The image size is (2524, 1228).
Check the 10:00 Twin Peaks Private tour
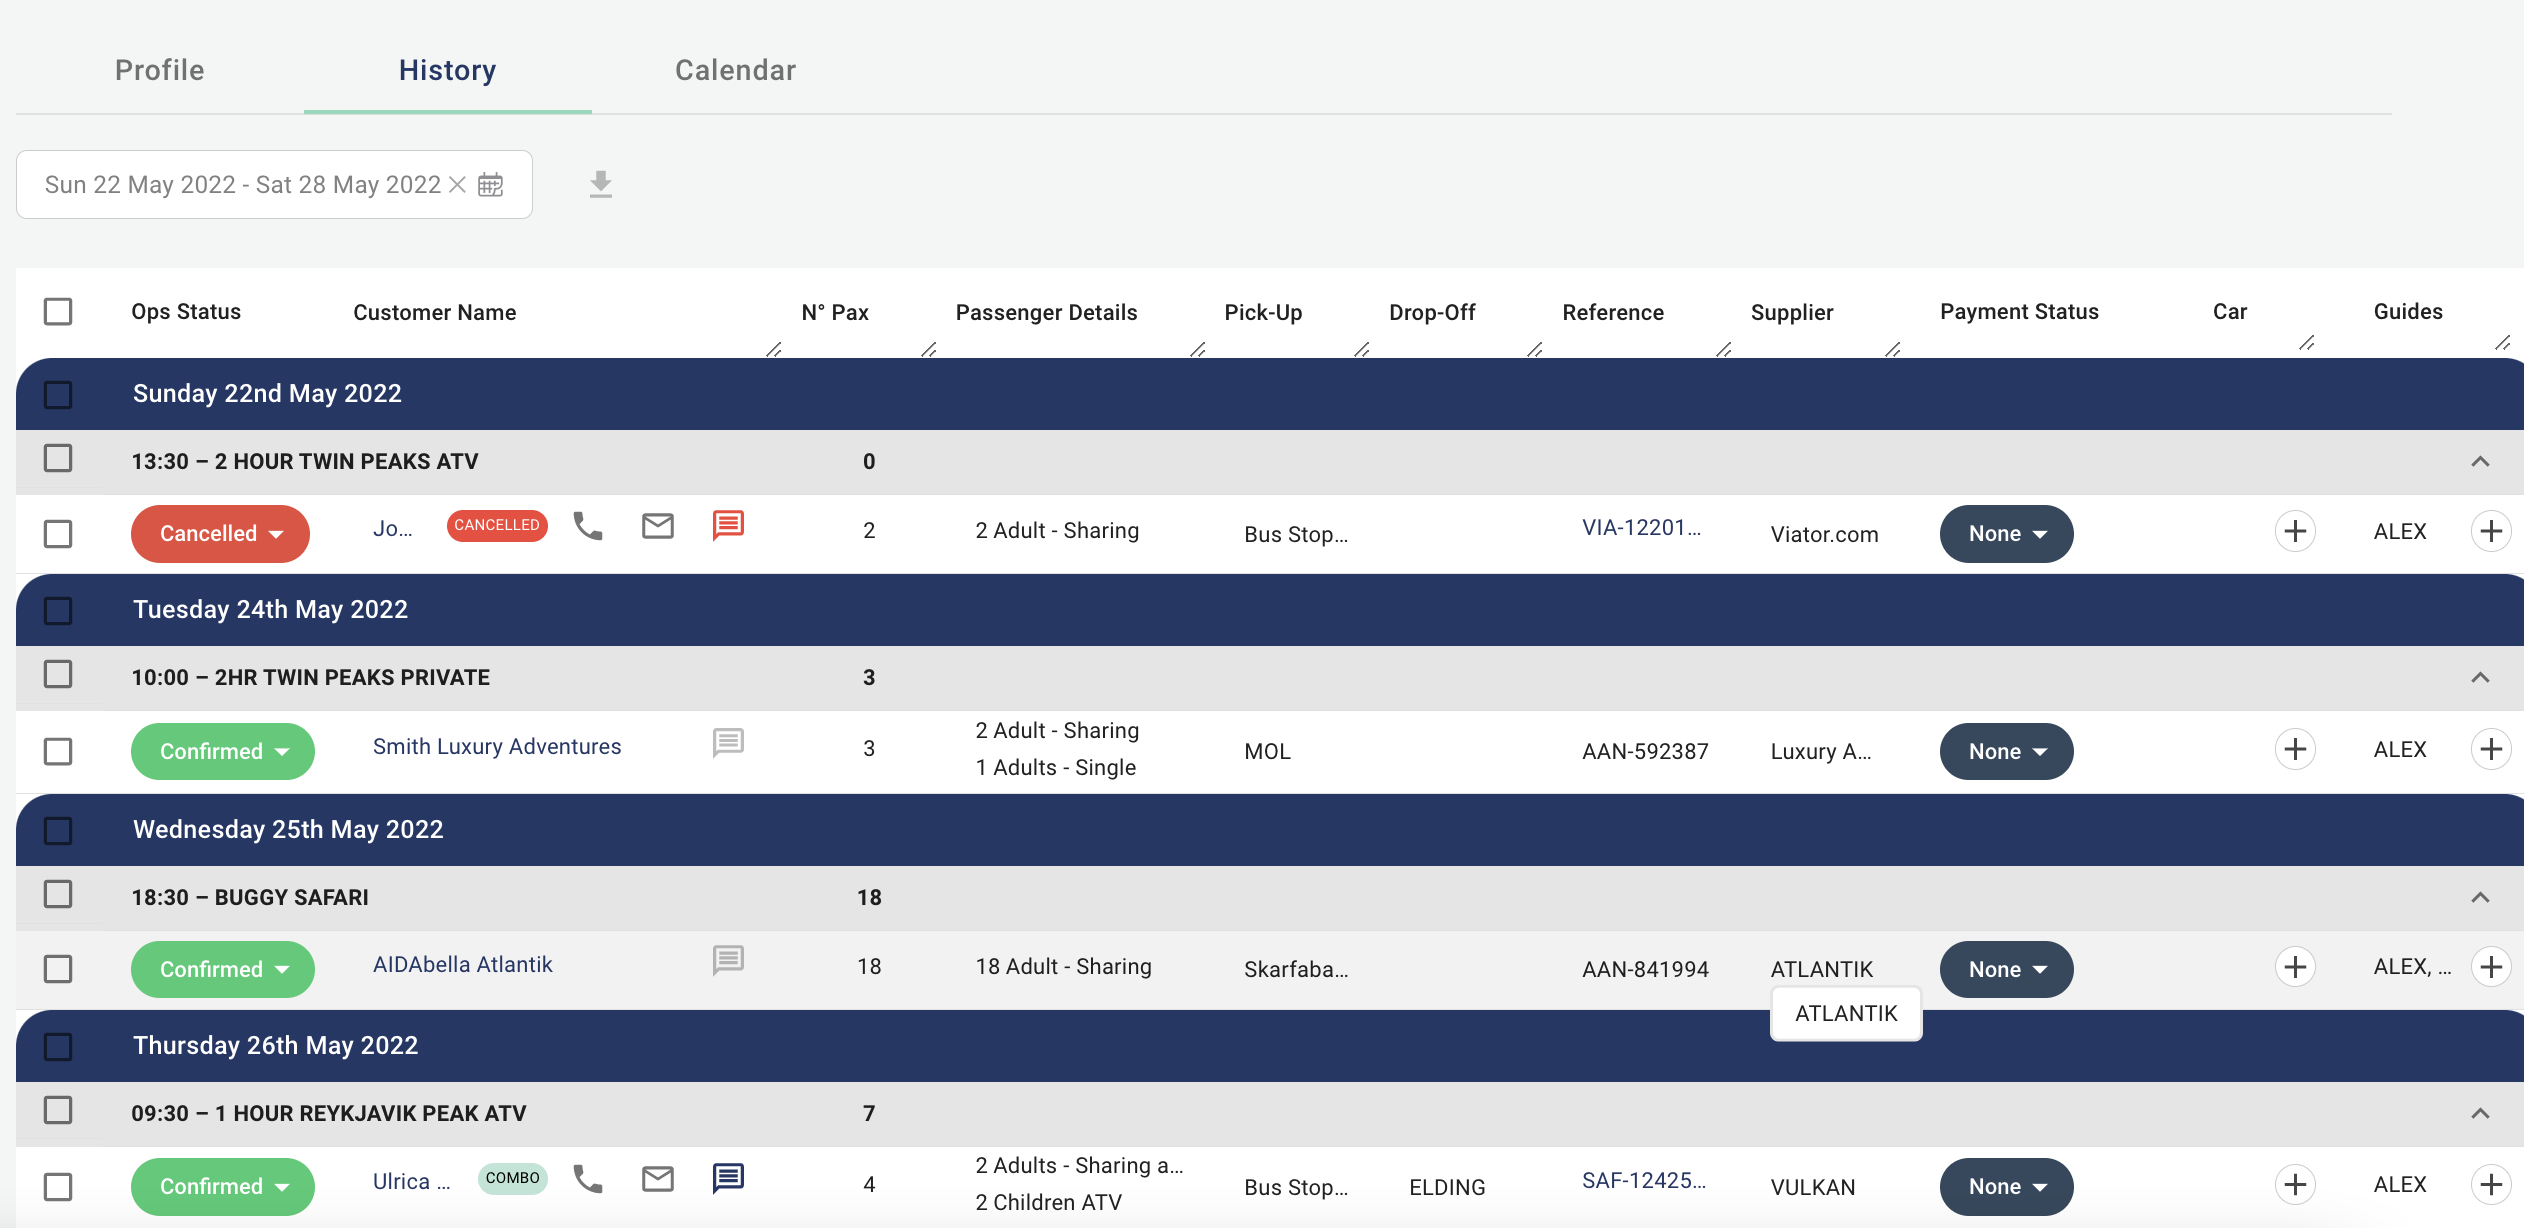tap(58, 674)
